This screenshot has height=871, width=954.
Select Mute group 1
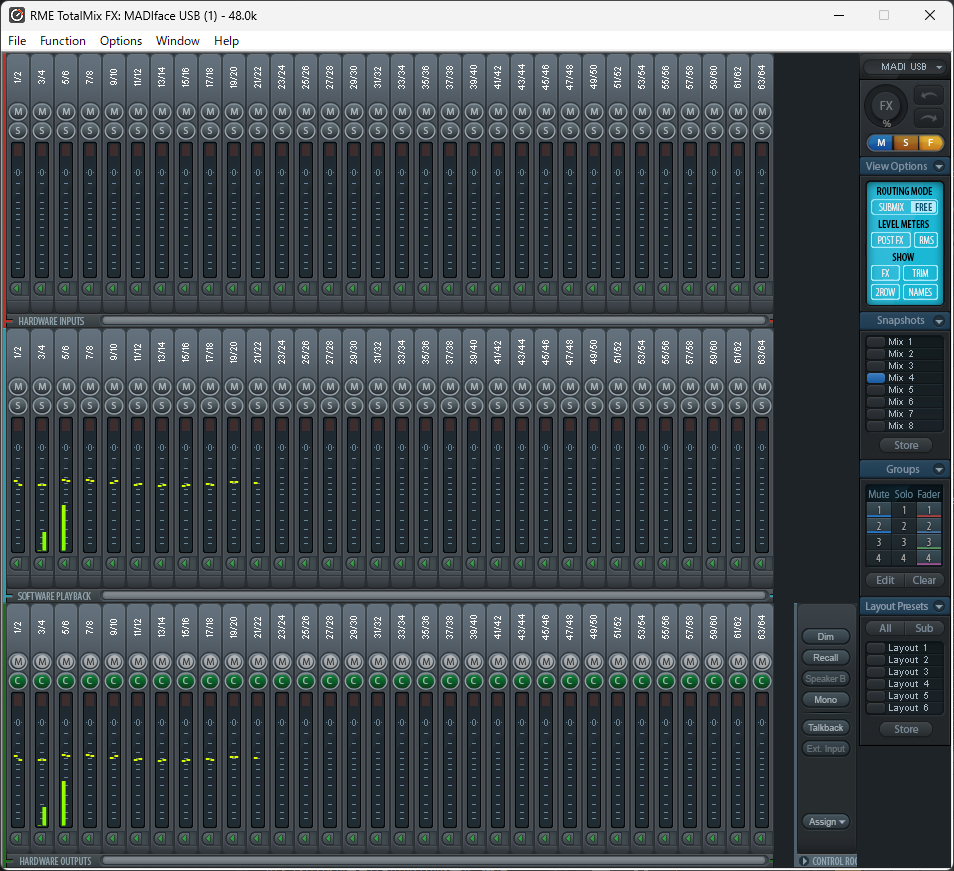pyautogui.click(x=879, y=510)
